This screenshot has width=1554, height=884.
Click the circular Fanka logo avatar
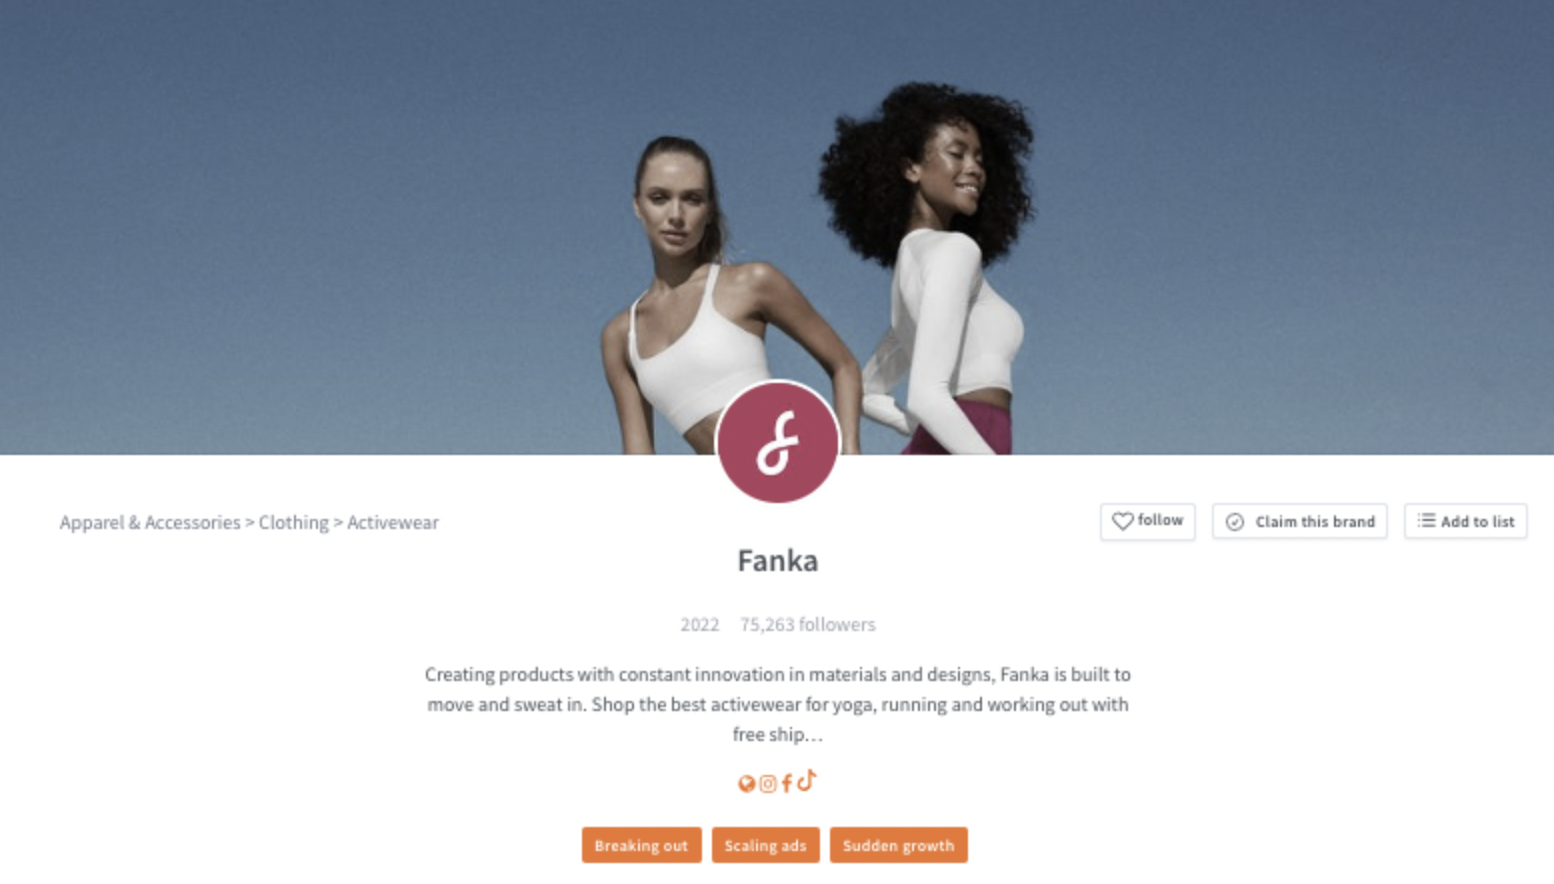click(778, 442)
